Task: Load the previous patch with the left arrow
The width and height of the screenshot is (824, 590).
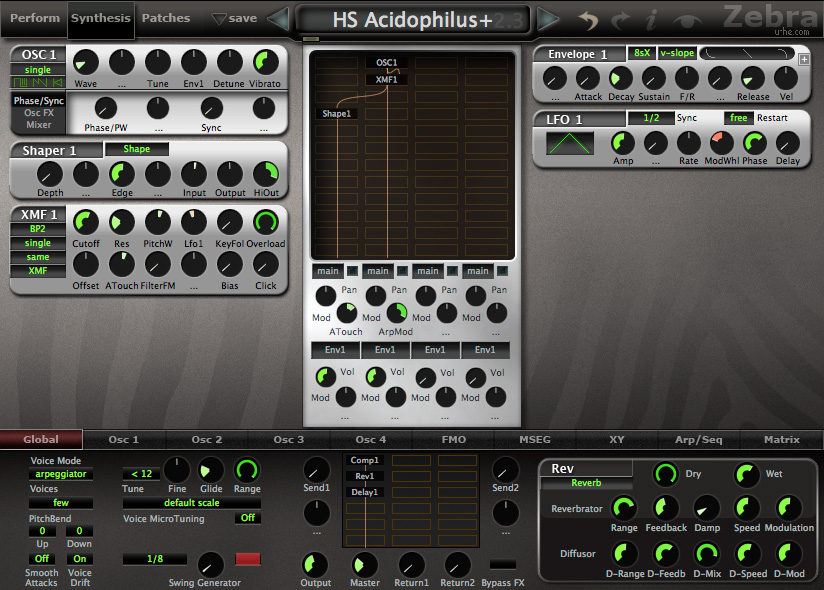Action: click(279, 19)
